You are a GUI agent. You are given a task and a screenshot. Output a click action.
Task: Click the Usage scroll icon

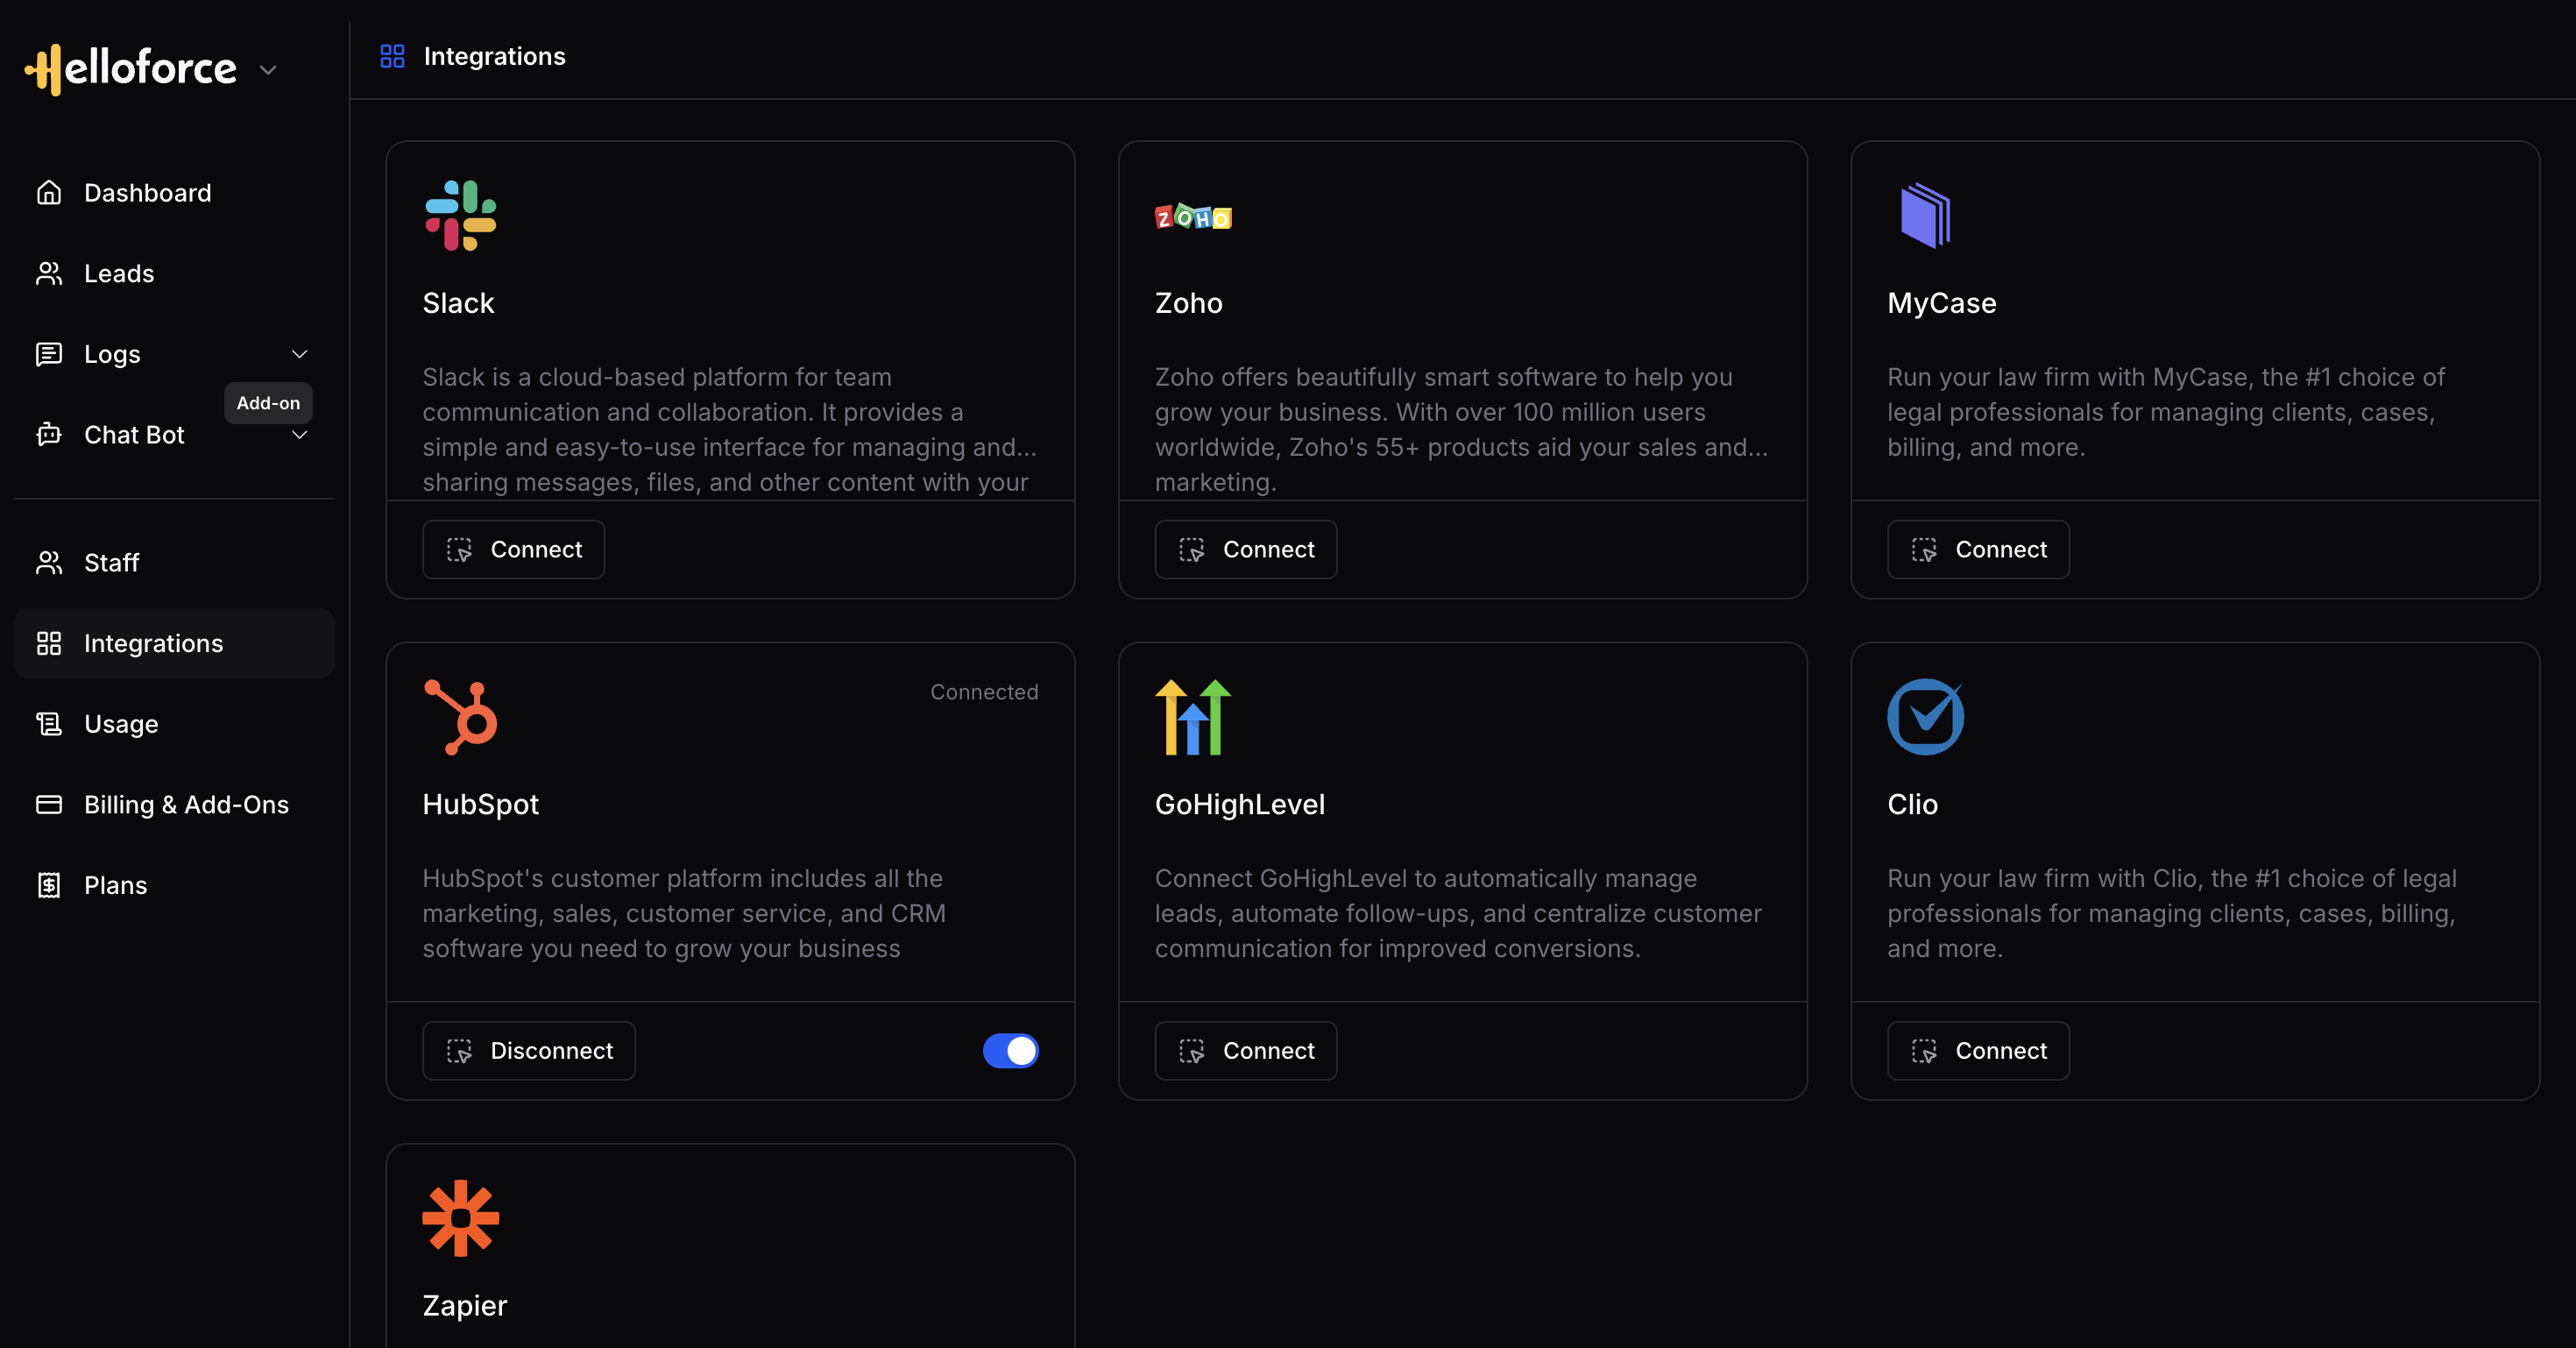(x=49, y=723)
